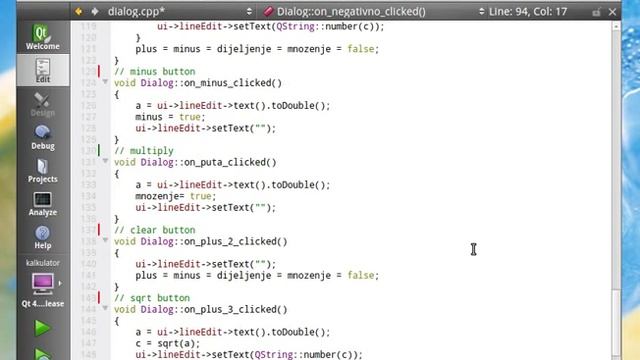
Task: Click 'void Dialog::on_minus_clicked()' line
Action: click(198, 83)
